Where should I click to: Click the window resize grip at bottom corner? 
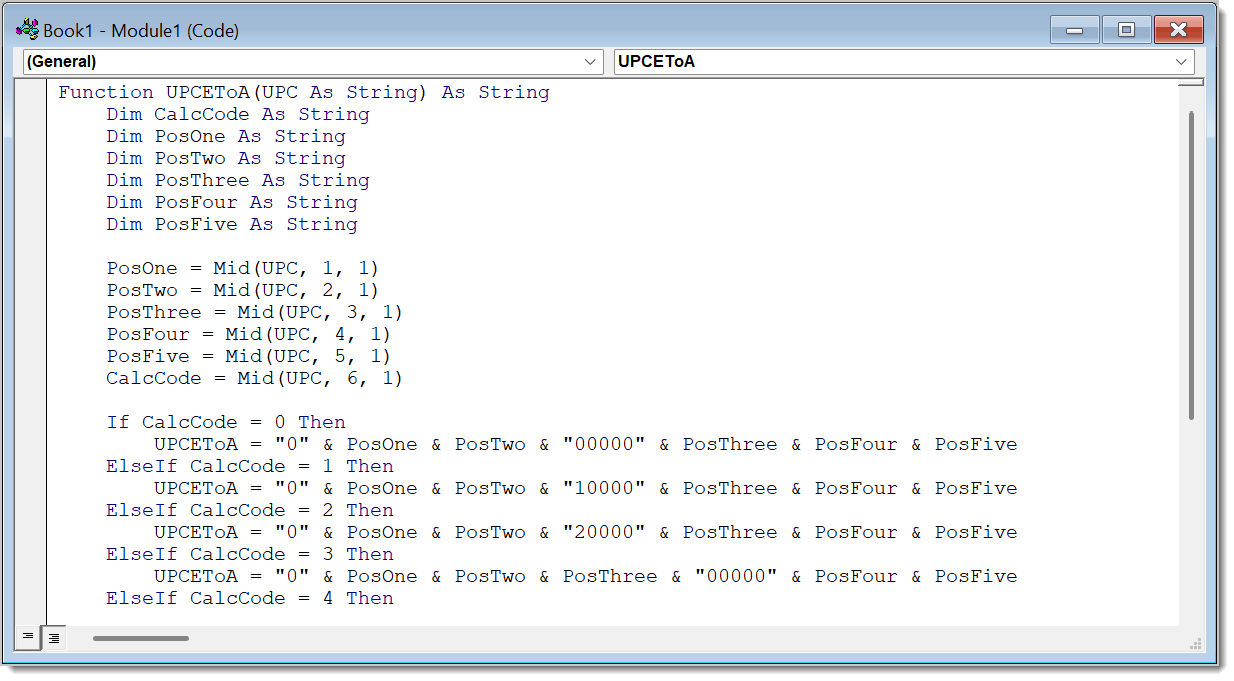(1194, 642)
